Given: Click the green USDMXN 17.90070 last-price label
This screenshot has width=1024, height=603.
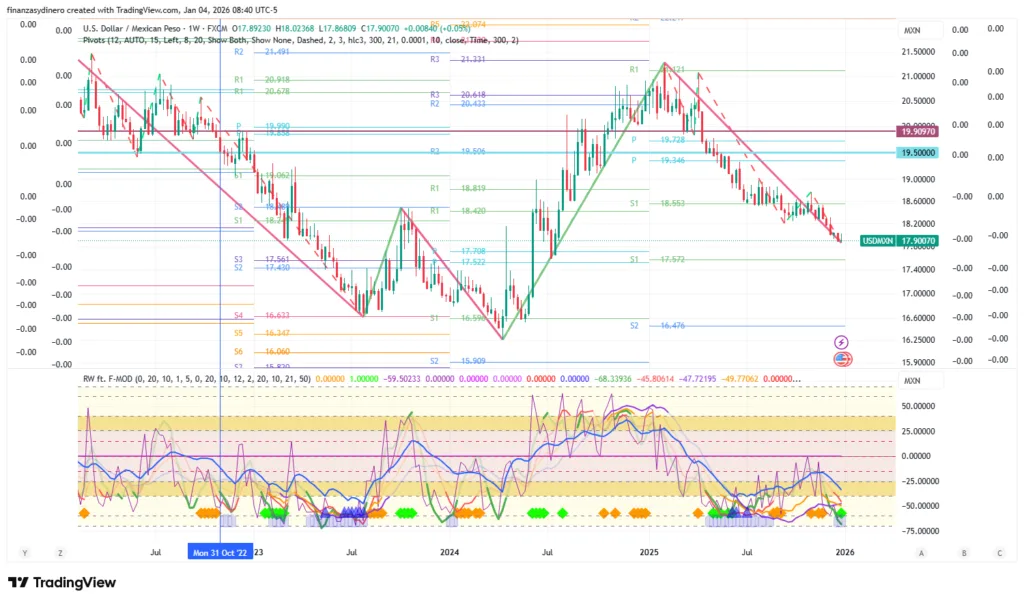Looking at the screenshot, I should tap(899, 241).
